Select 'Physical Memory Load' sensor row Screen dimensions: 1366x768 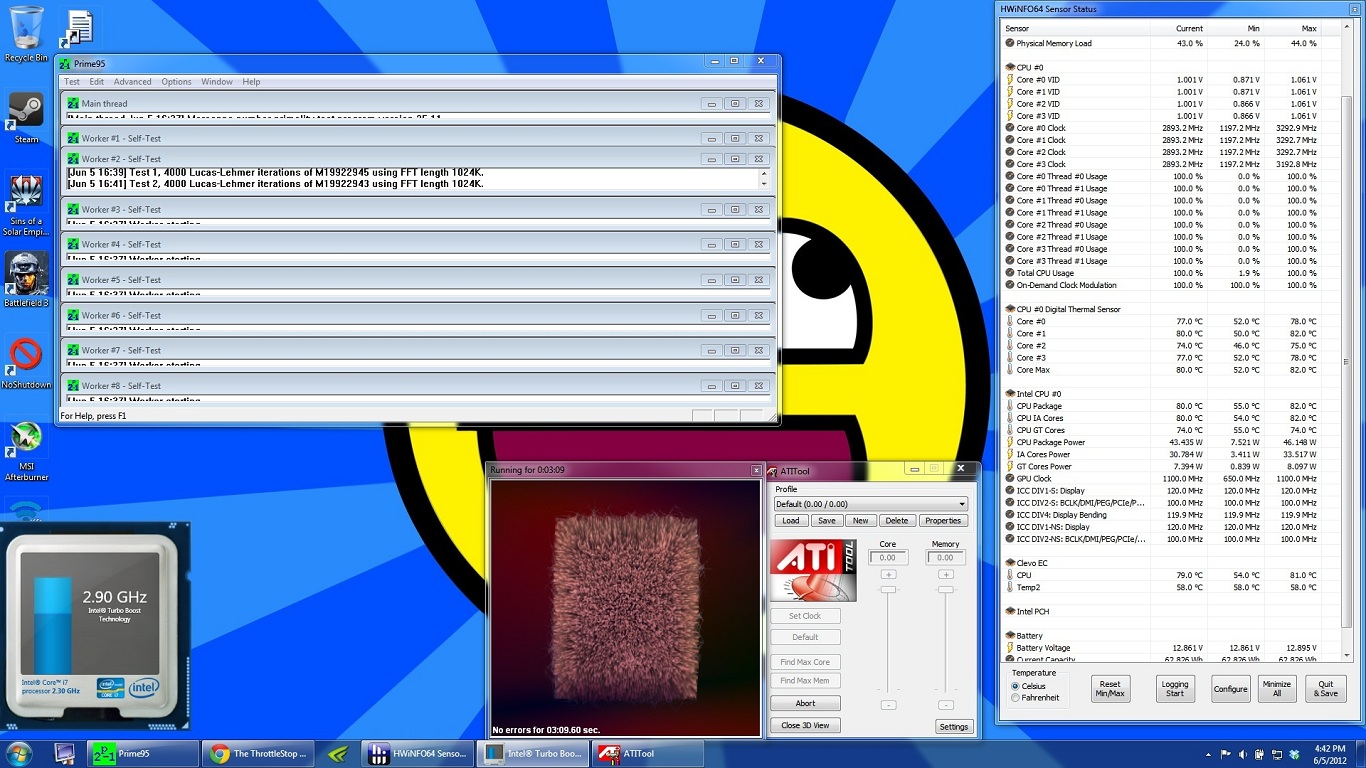[1170, 43]
